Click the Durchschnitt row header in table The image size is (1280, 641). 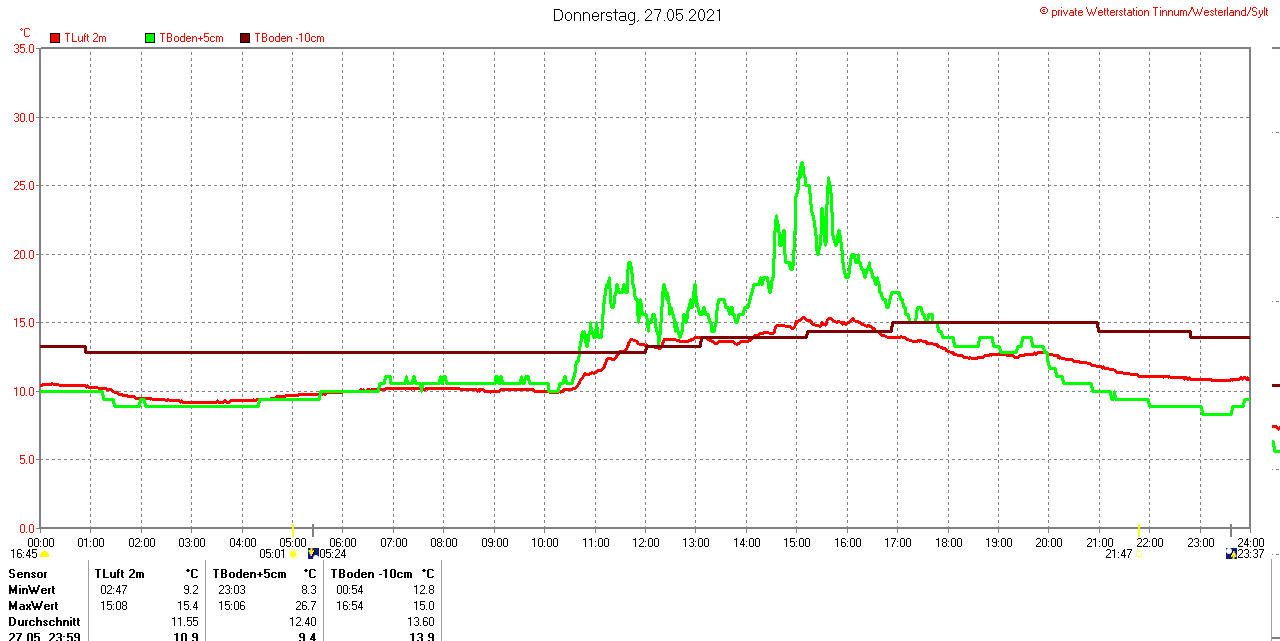point(44,621)
